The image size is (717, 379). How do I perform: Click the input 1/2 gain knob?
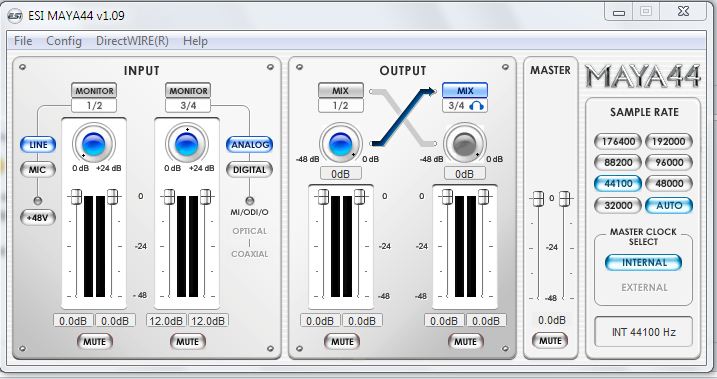pos(94,144)
